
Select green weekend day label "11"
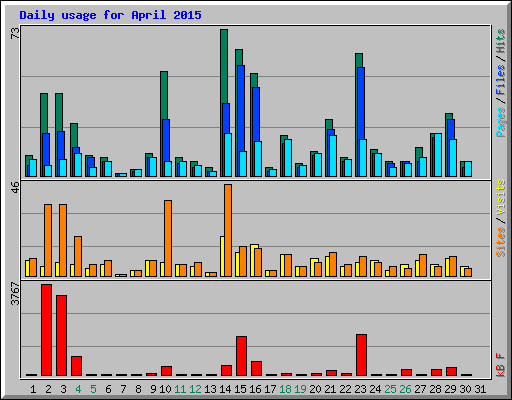point(180,389)
